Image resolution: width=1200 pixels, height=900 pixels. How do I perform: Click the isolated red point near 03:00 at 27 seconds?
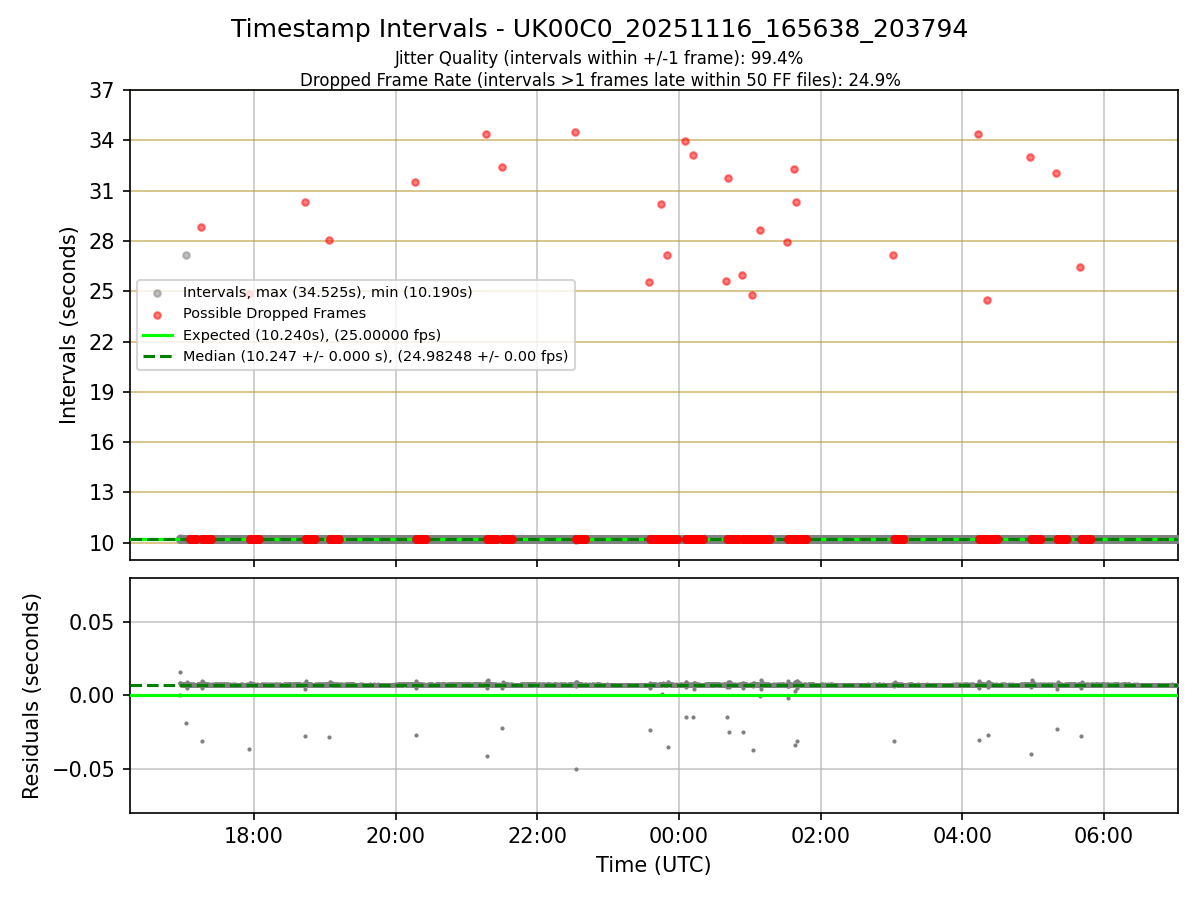coord(893,255)
